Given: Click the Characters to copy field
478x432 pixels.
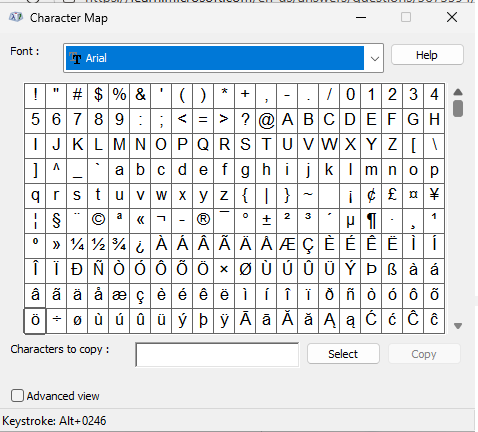Looking at the screenshot, I should pyautogui.click(x=217, y=355).
